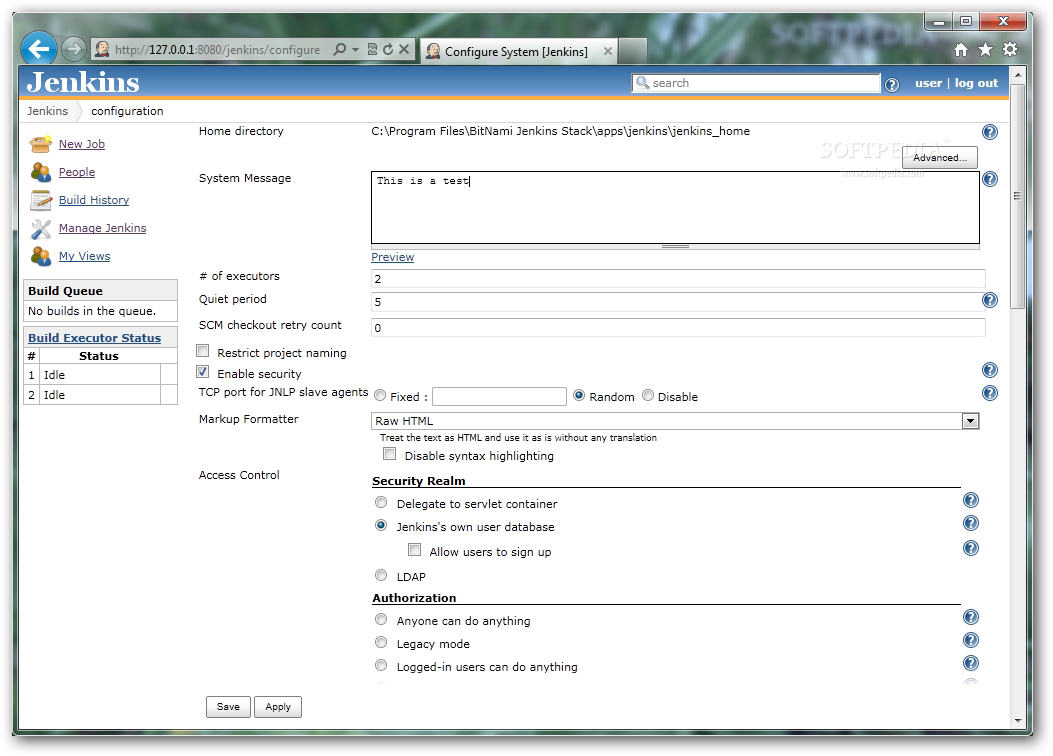Click the stop loading X icon
The image size is (1053, 756).
[404, 49]
